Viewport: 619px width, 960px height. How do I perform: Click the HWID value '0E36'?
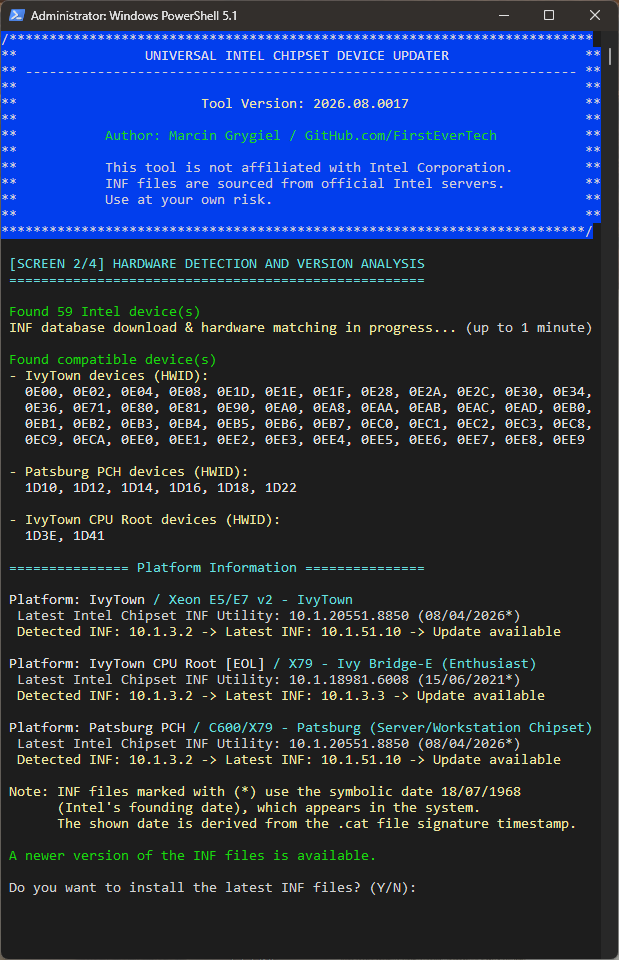(x=40, y=408)
